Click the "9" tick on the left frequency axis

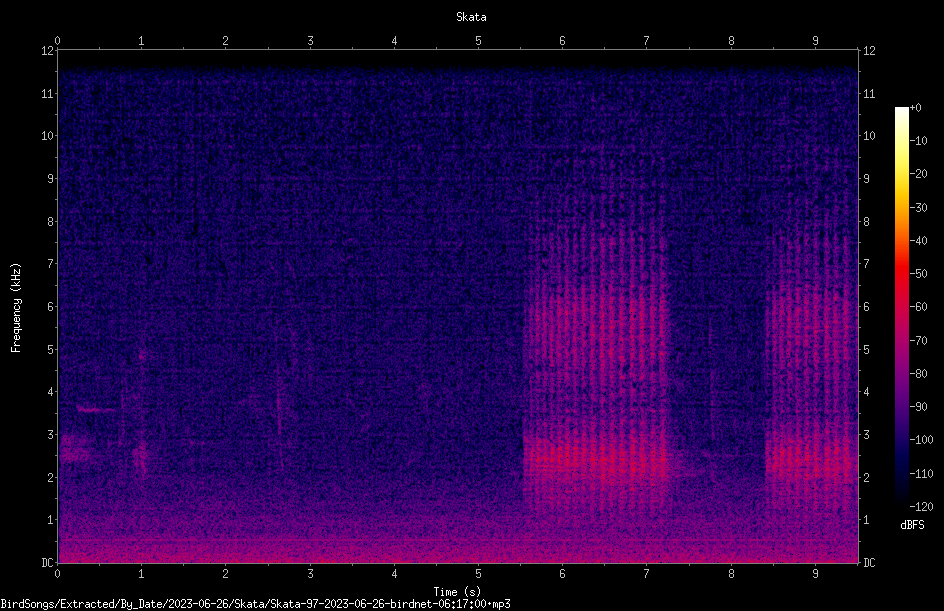50,179
